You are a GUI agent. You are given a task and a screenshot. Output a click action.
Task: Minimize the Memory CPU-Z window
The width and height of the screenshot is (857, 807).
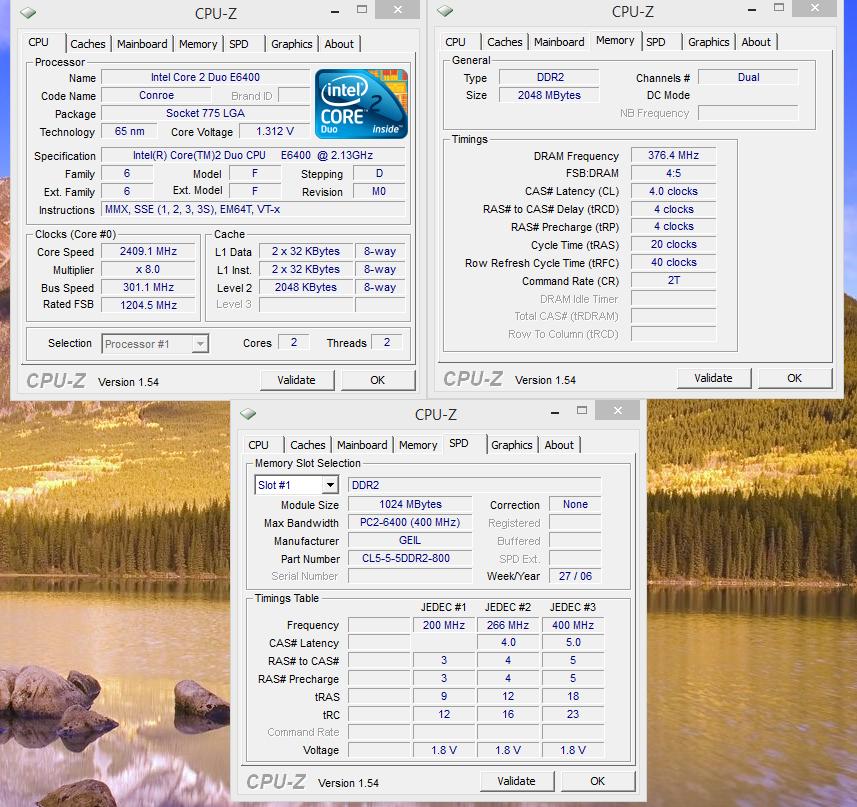tap(753, 10)
